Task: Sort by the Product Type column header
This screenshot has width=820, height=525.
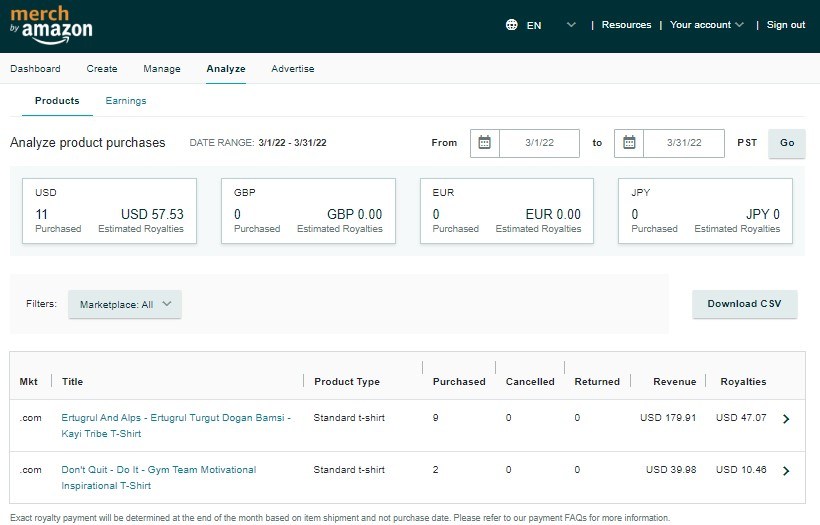Action: [x=347, y=382]
